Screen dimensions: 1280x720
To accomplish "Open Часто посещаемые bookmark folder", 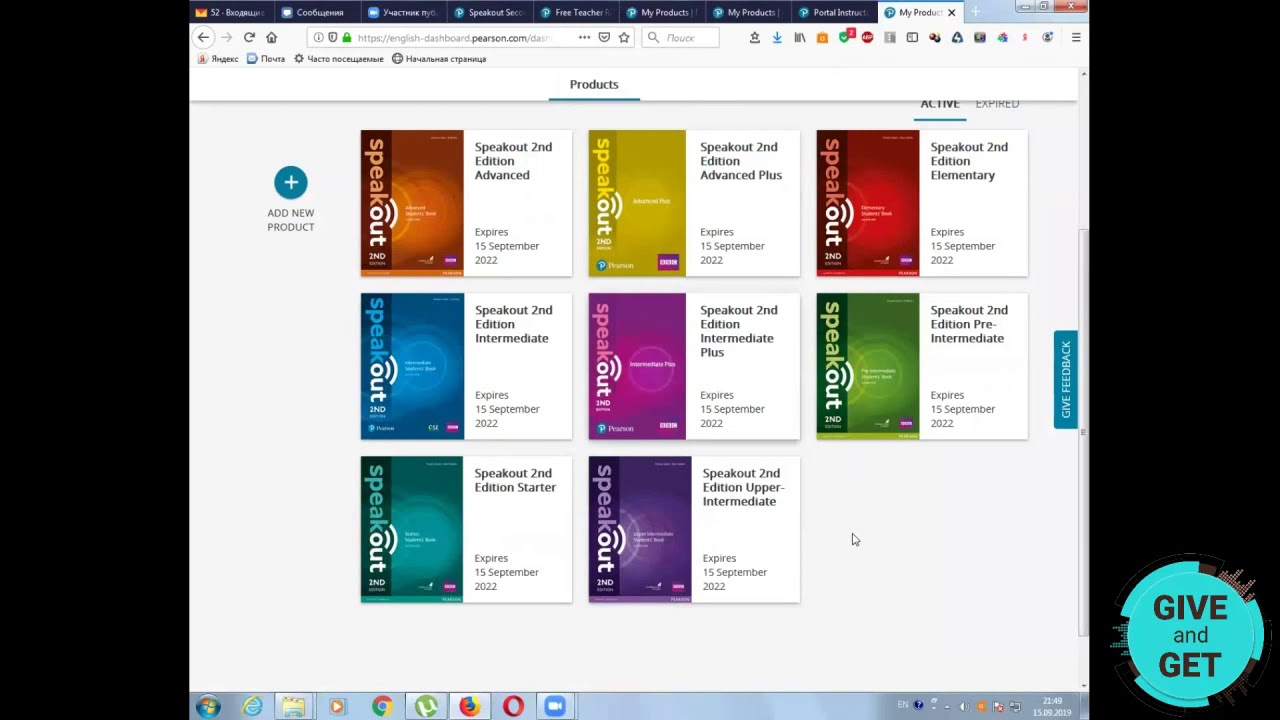I will (338, 59).
